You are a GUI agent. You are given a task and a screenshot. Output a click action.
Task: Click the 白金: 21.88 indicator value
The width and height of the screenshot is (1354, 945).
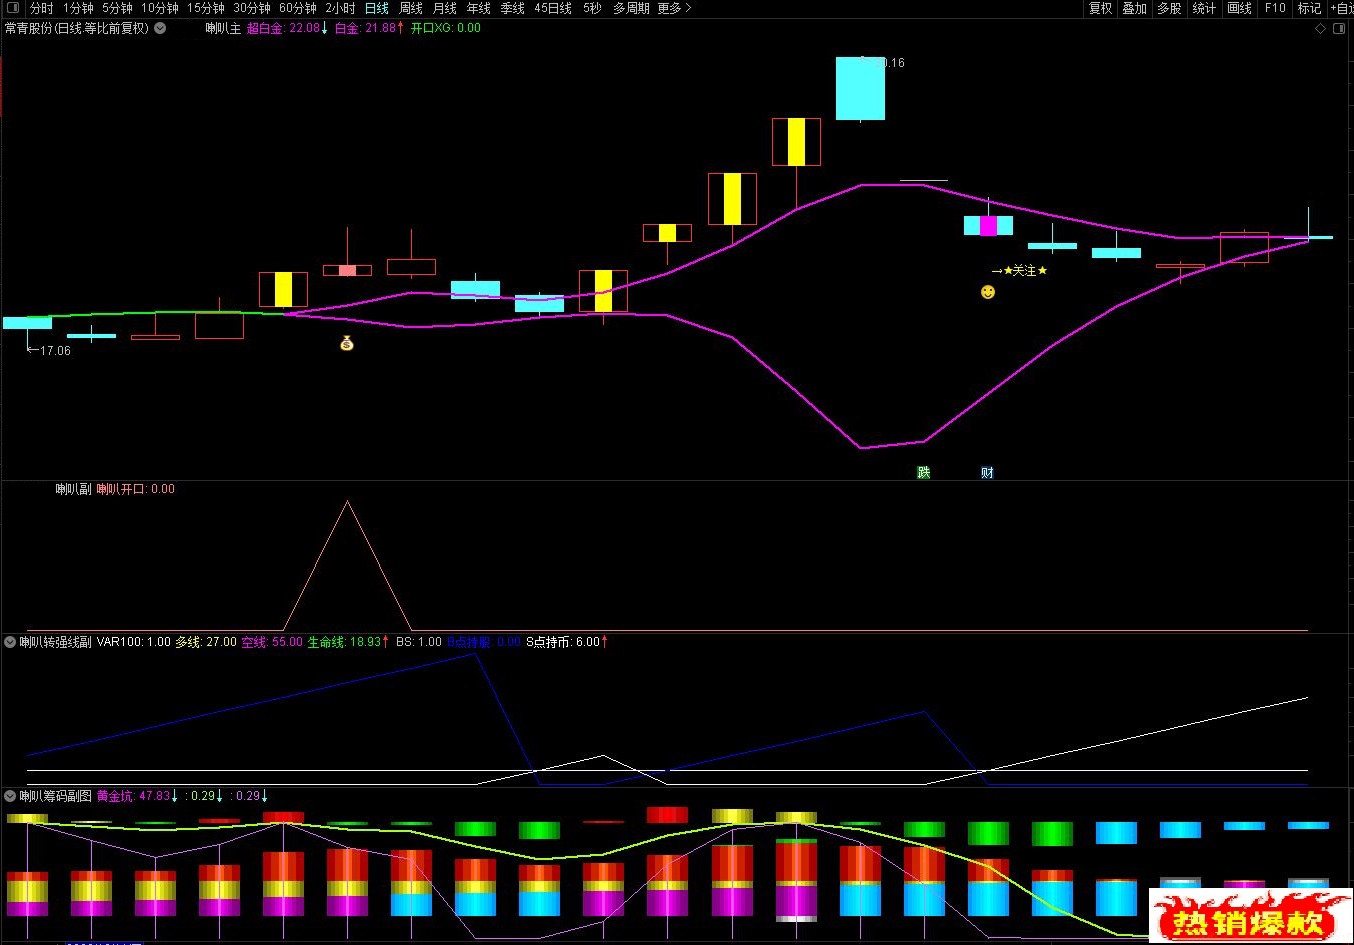[370, 28]
